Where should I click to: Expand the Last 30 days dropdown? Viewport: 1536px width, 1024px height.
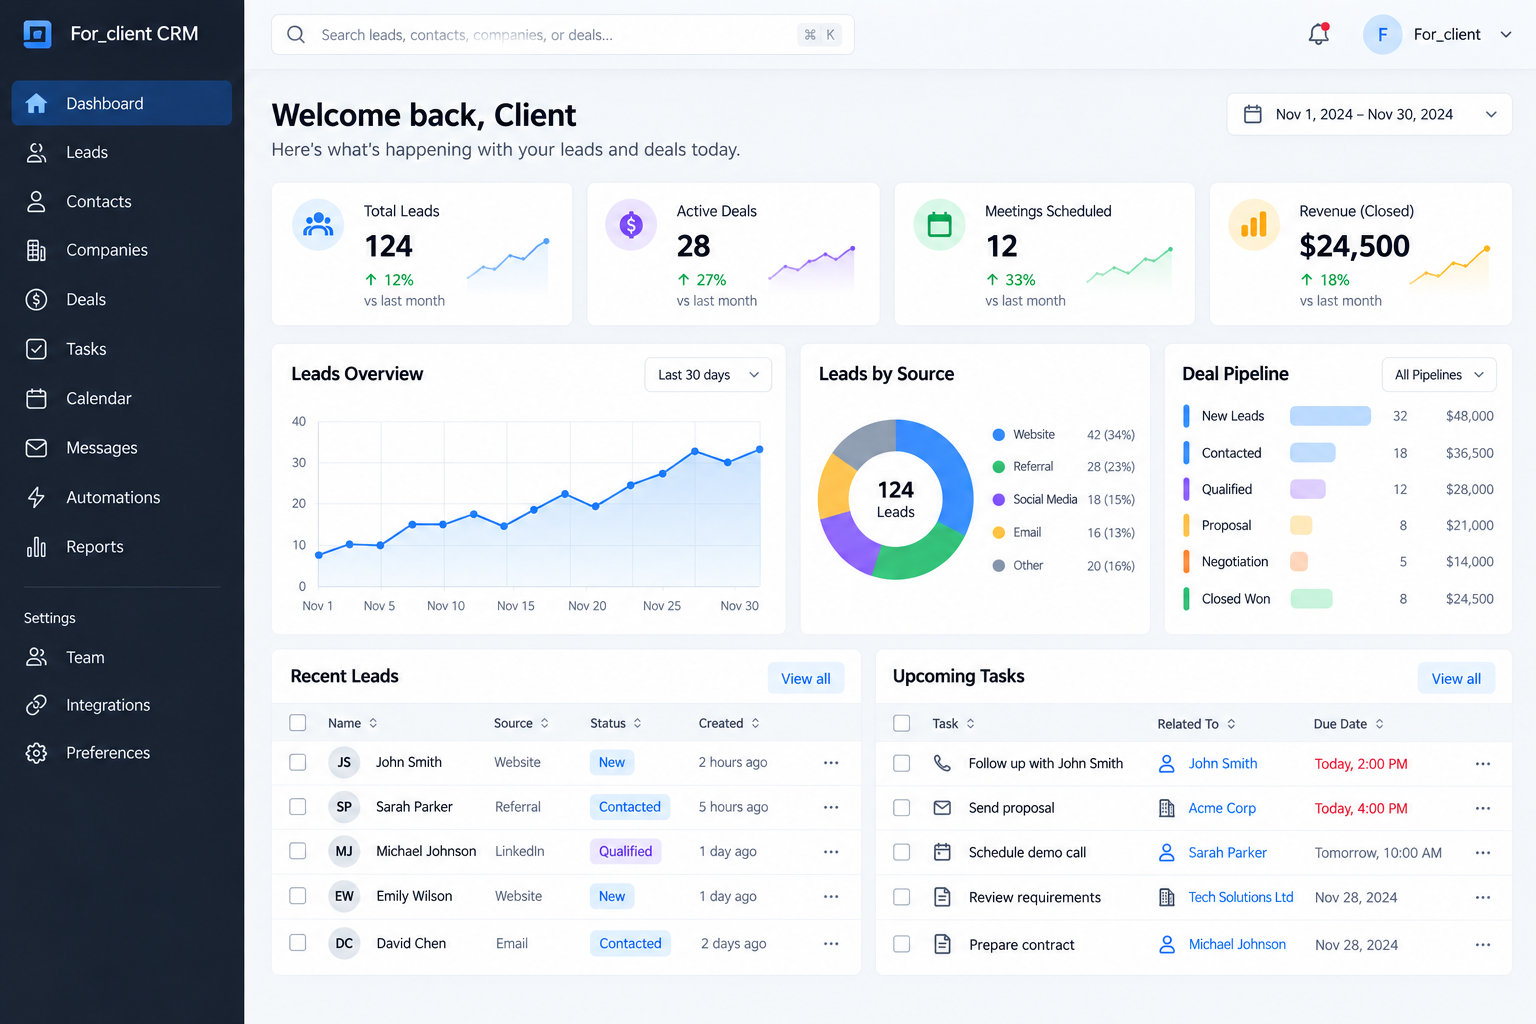point(708,375)
